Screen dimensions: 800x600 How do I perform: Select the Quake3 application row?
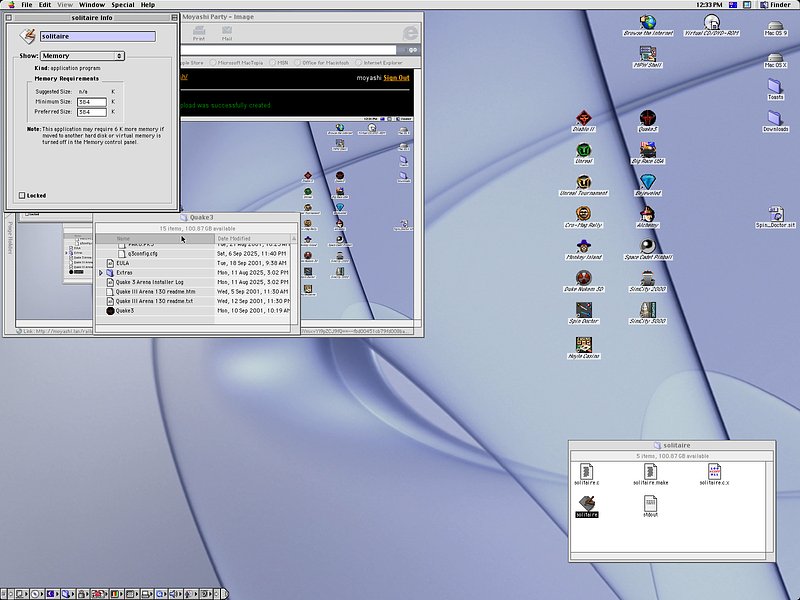click(193, 311)
